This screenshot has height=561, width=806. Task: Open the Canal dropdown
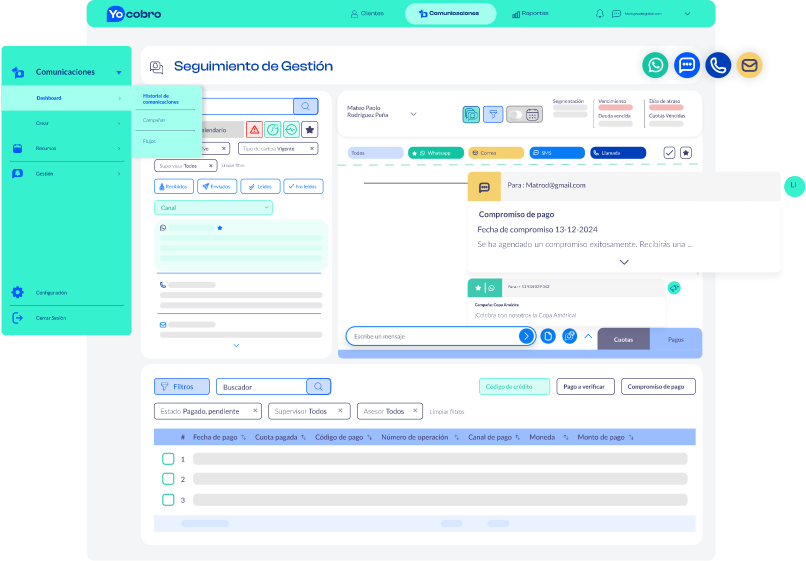coord(213,208)
